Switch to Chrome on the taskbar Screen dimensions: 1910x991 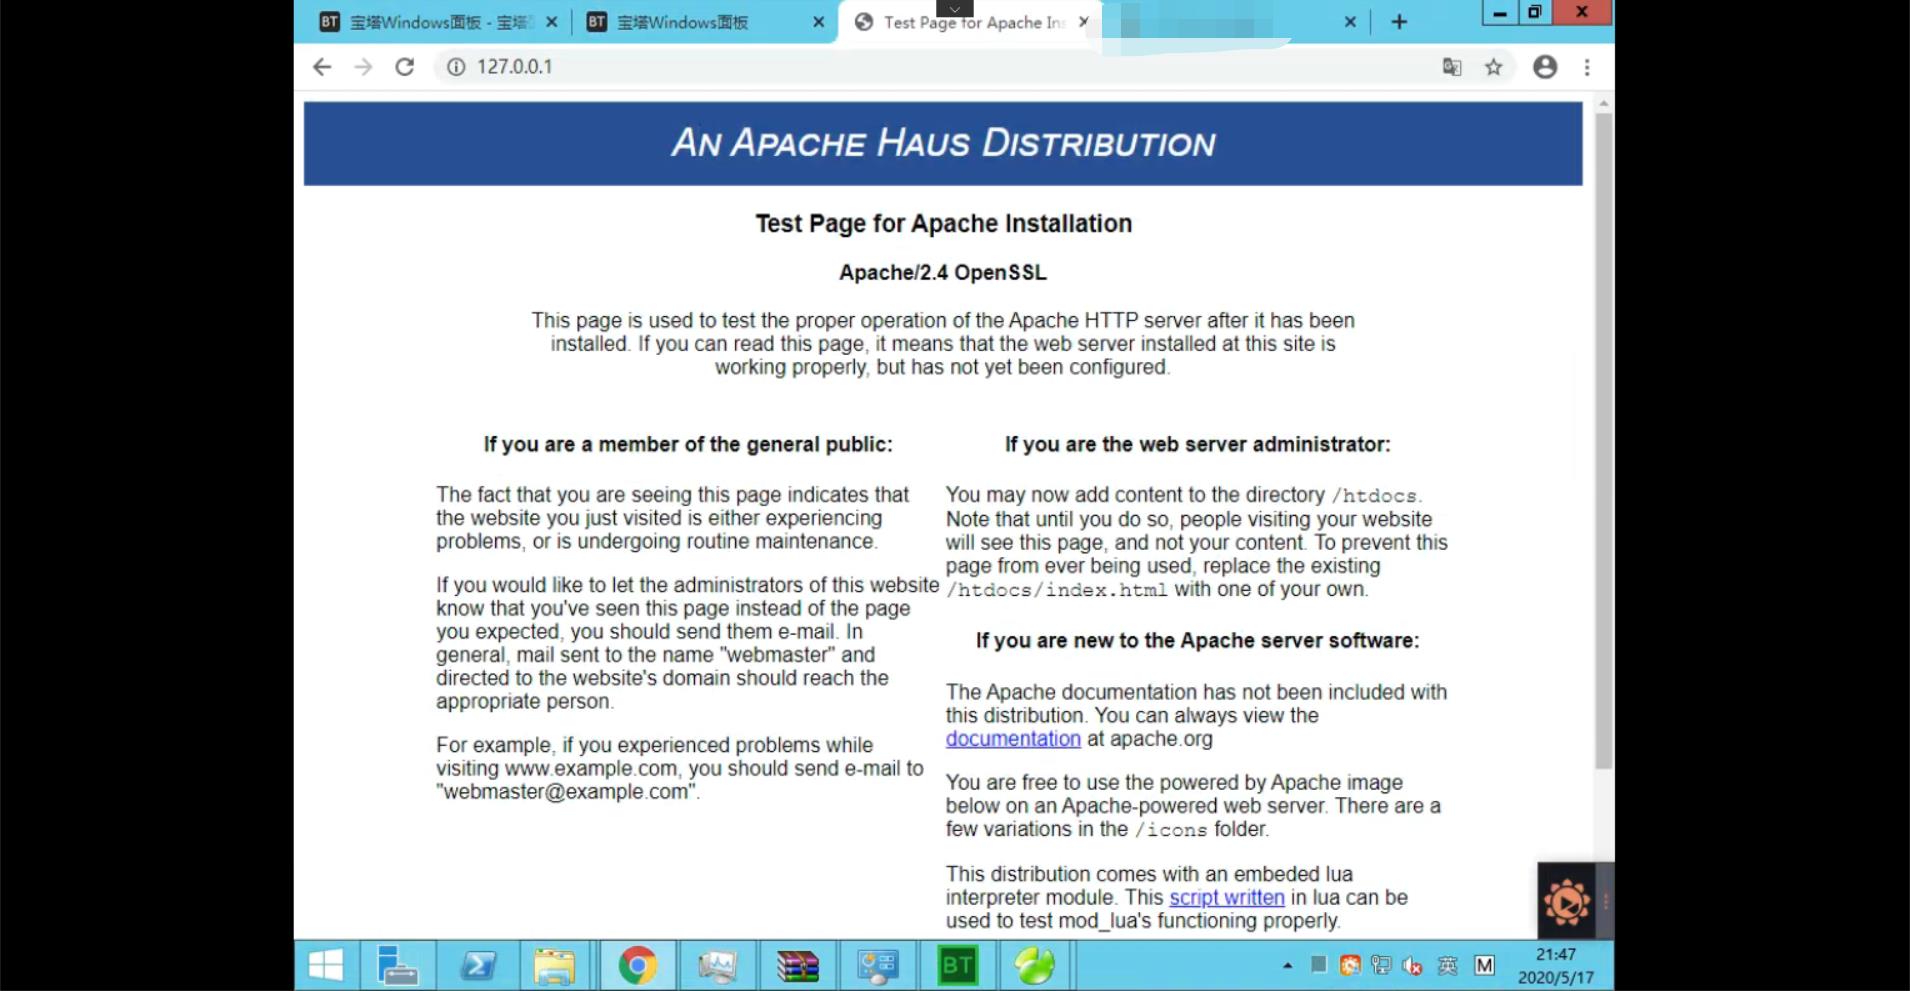637,965
